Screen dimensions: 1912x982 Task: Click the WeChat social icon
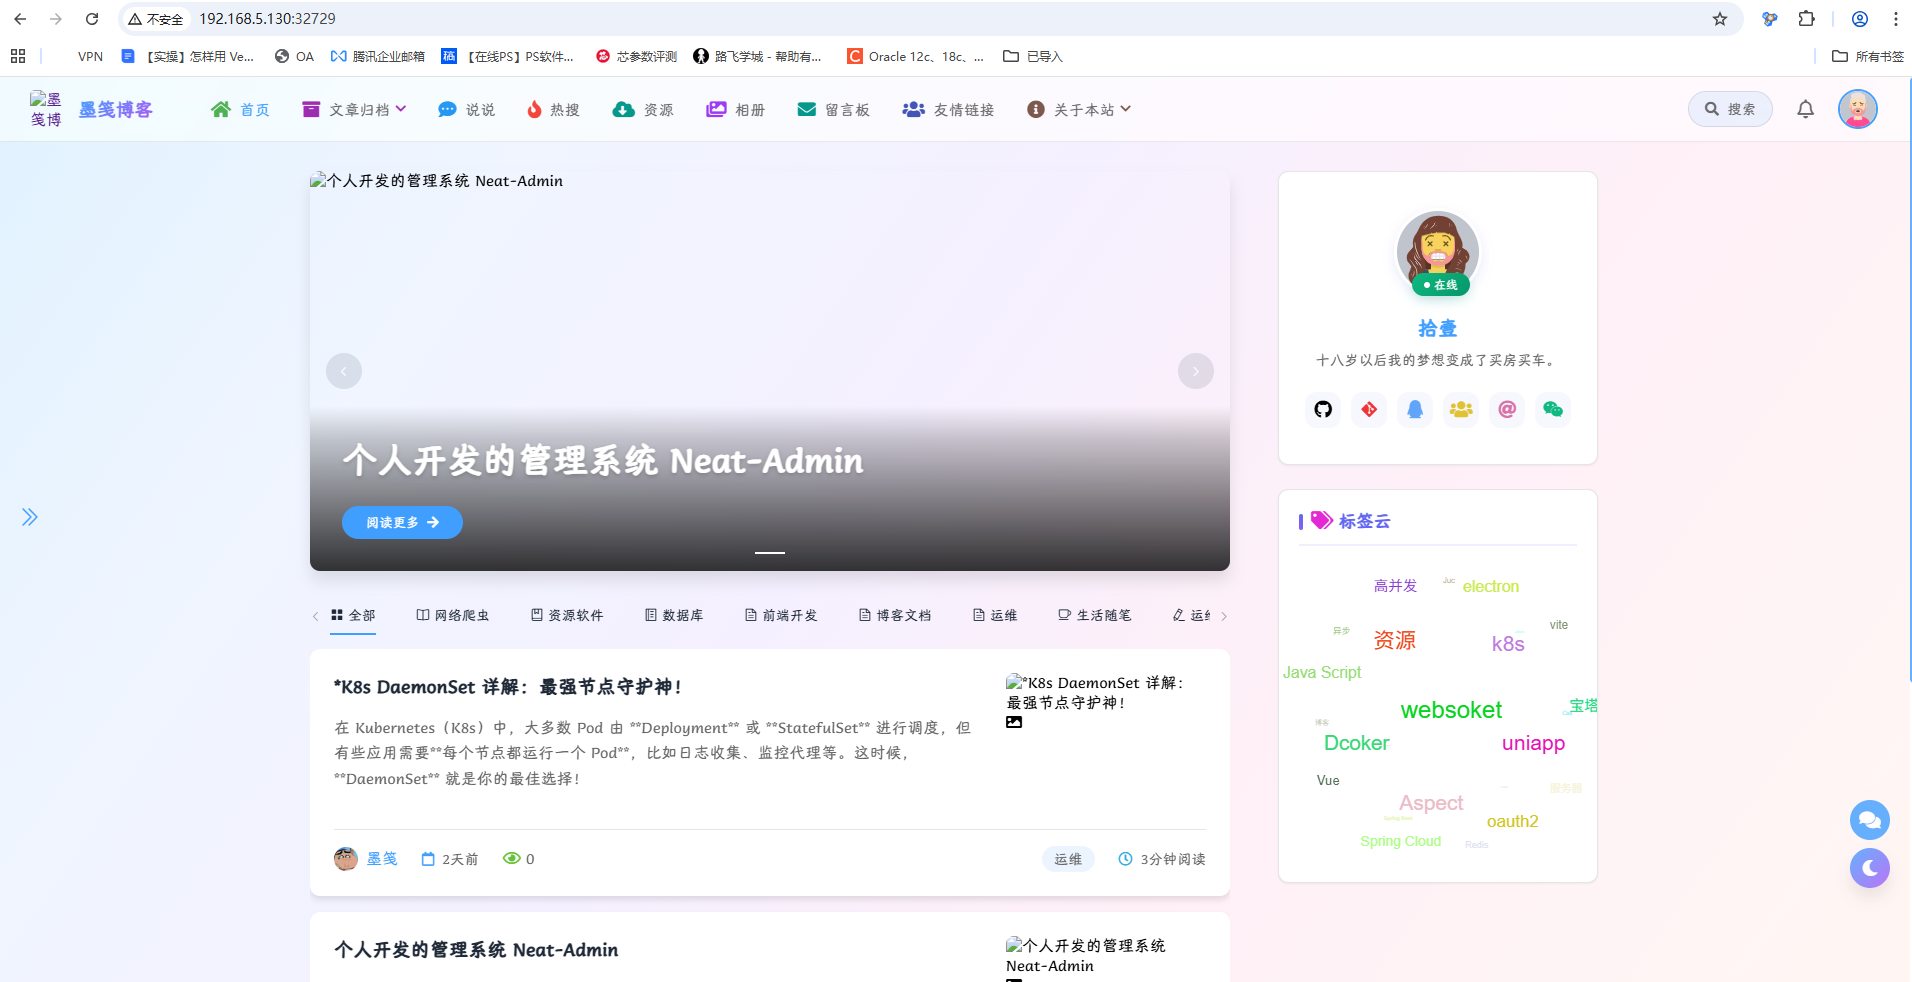coord(1552,409)
